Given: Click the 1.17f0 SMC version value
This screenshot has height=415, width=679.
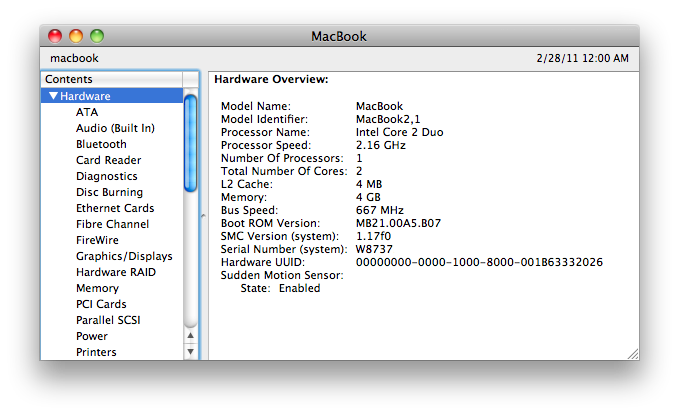Looking at the screenshot, I should pyautogui.click(x=373, y=236).
